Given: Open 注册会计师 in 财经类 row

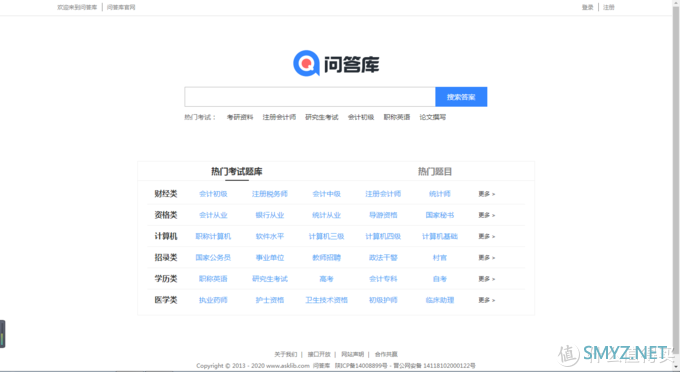Looking at the screenshot, I should tap(383, 194).
